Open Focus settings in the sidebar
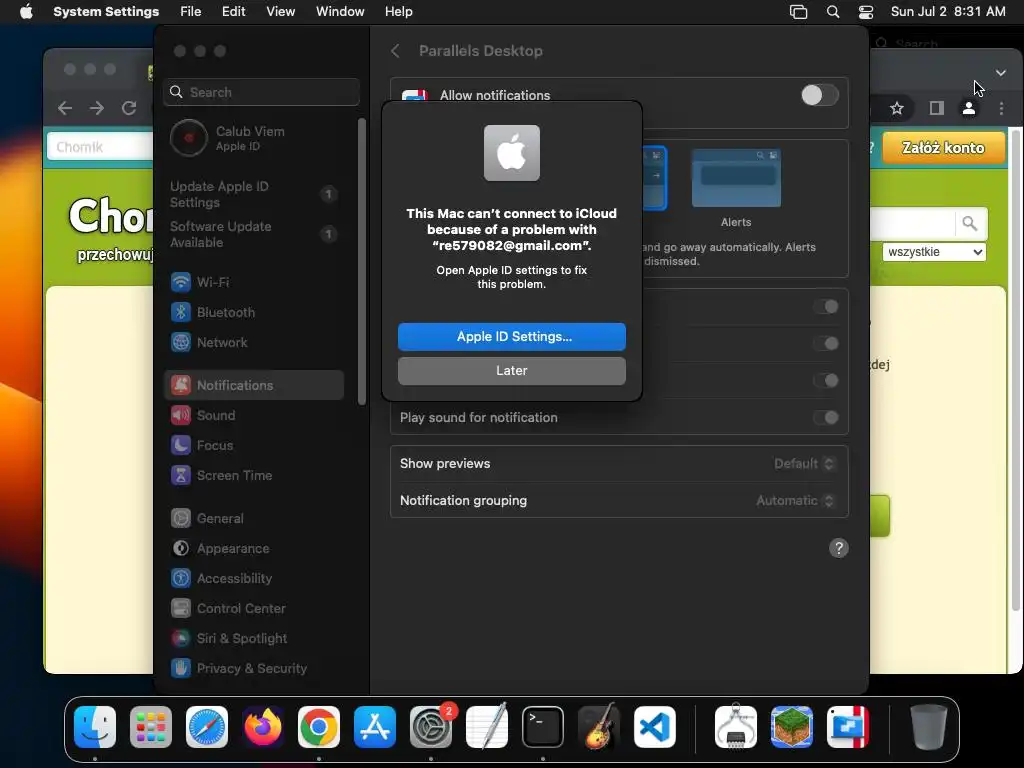1024x768 pixels. [x=253, y=445]
